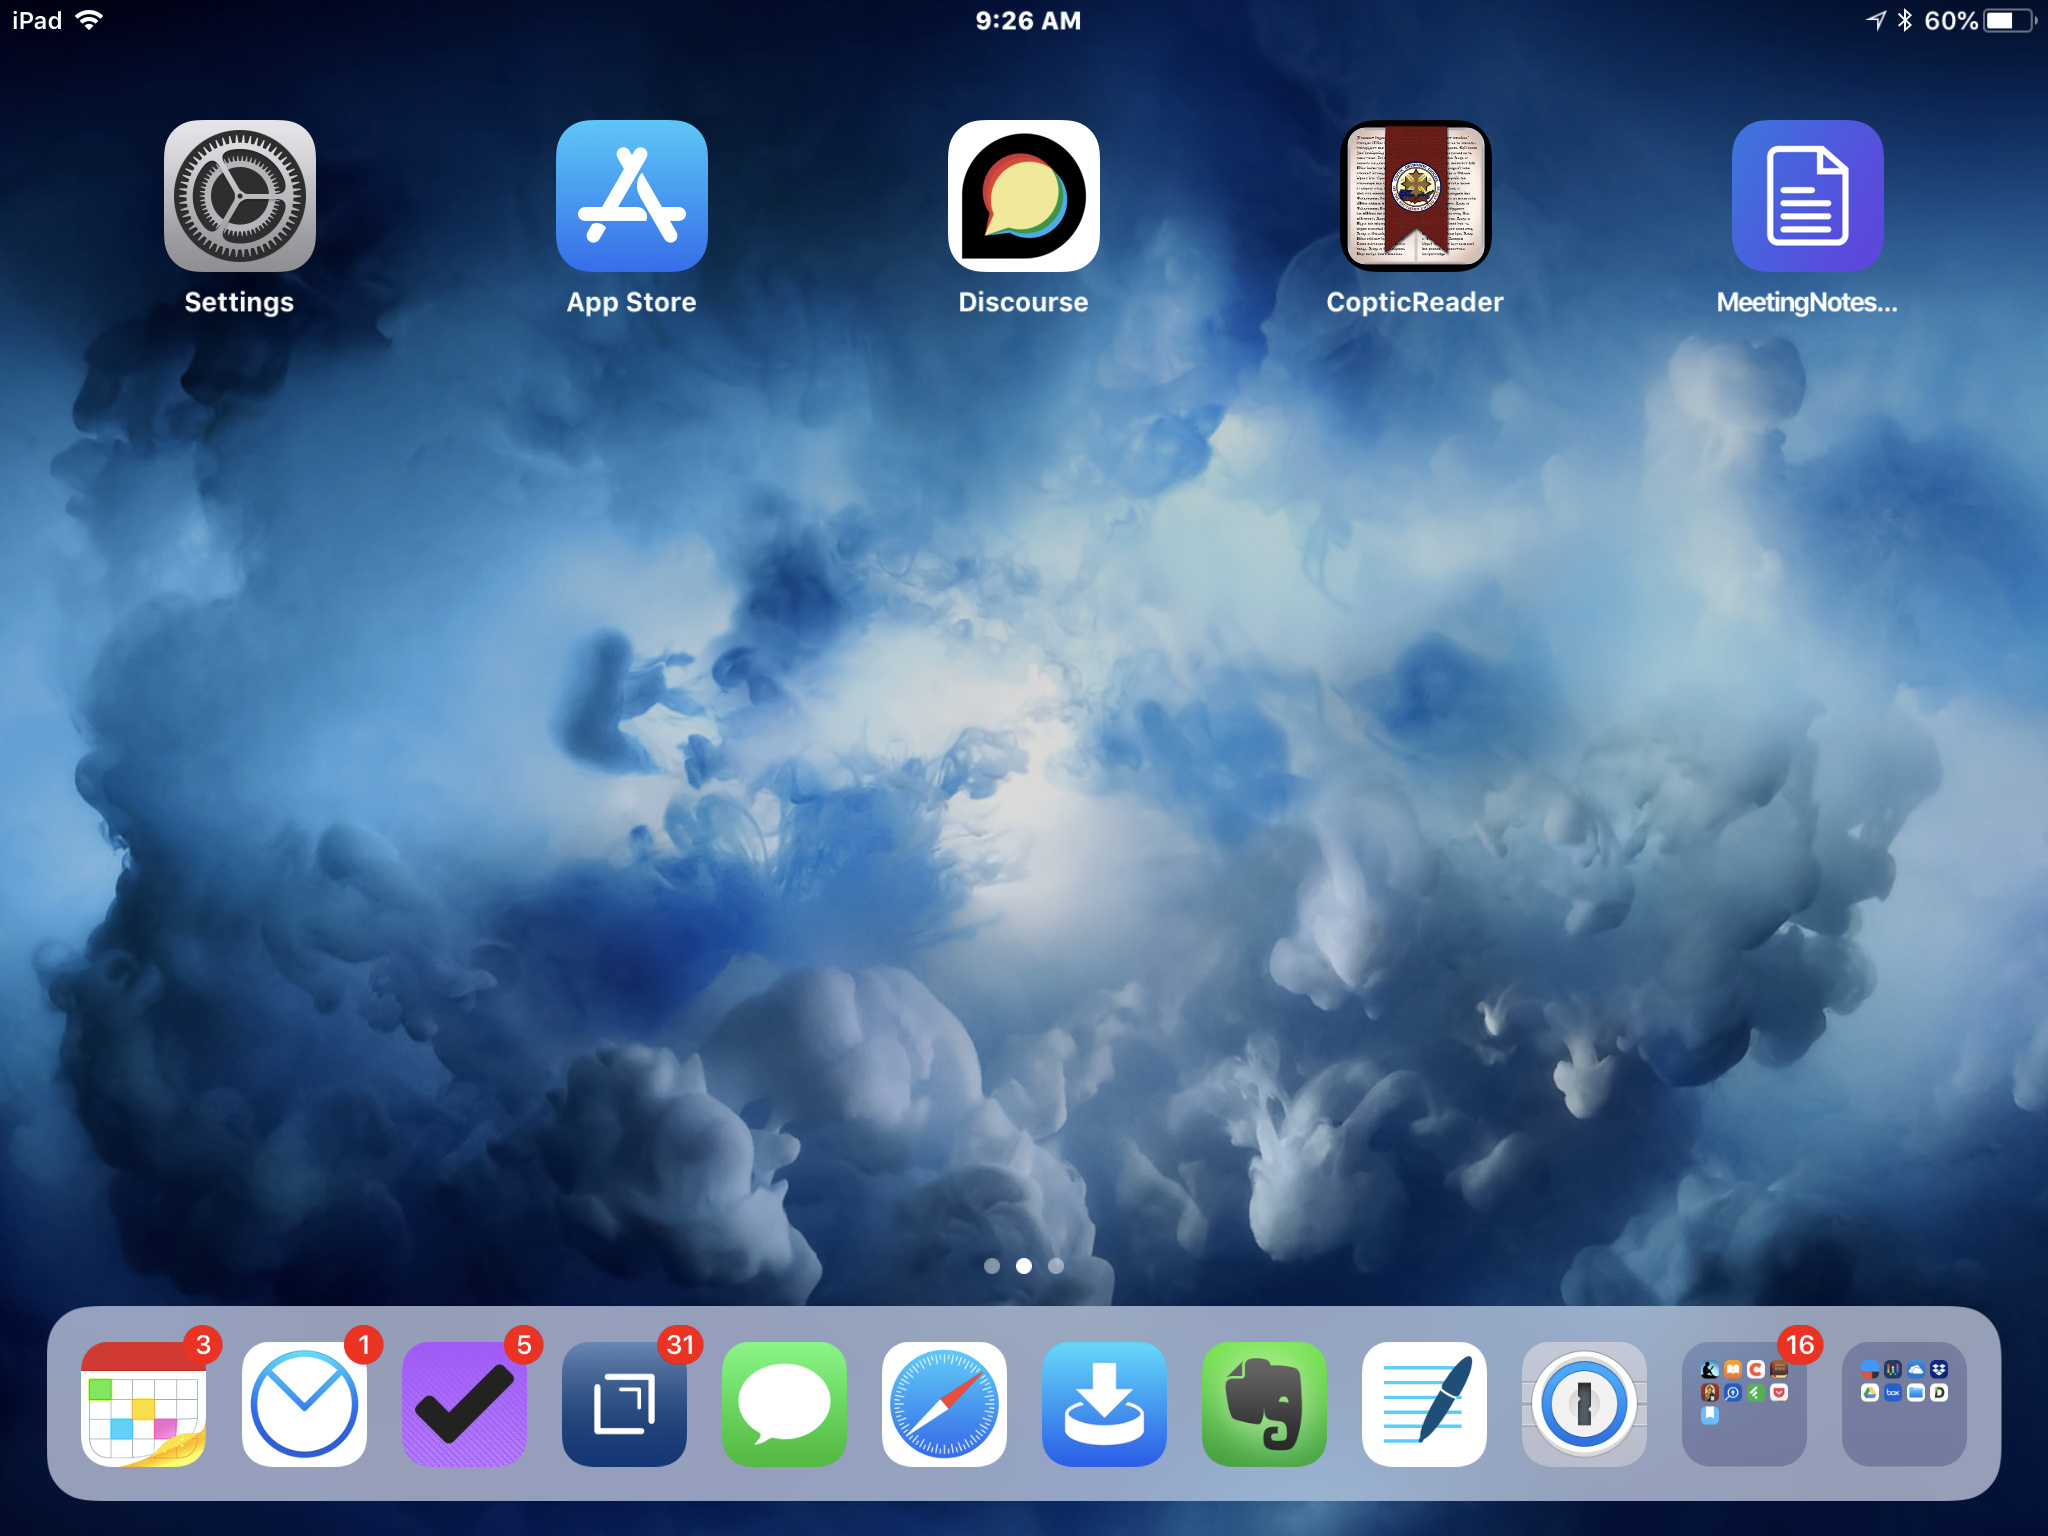
Task: Open the dock folder with badge 16
Action: (x=1744, y=1404)
